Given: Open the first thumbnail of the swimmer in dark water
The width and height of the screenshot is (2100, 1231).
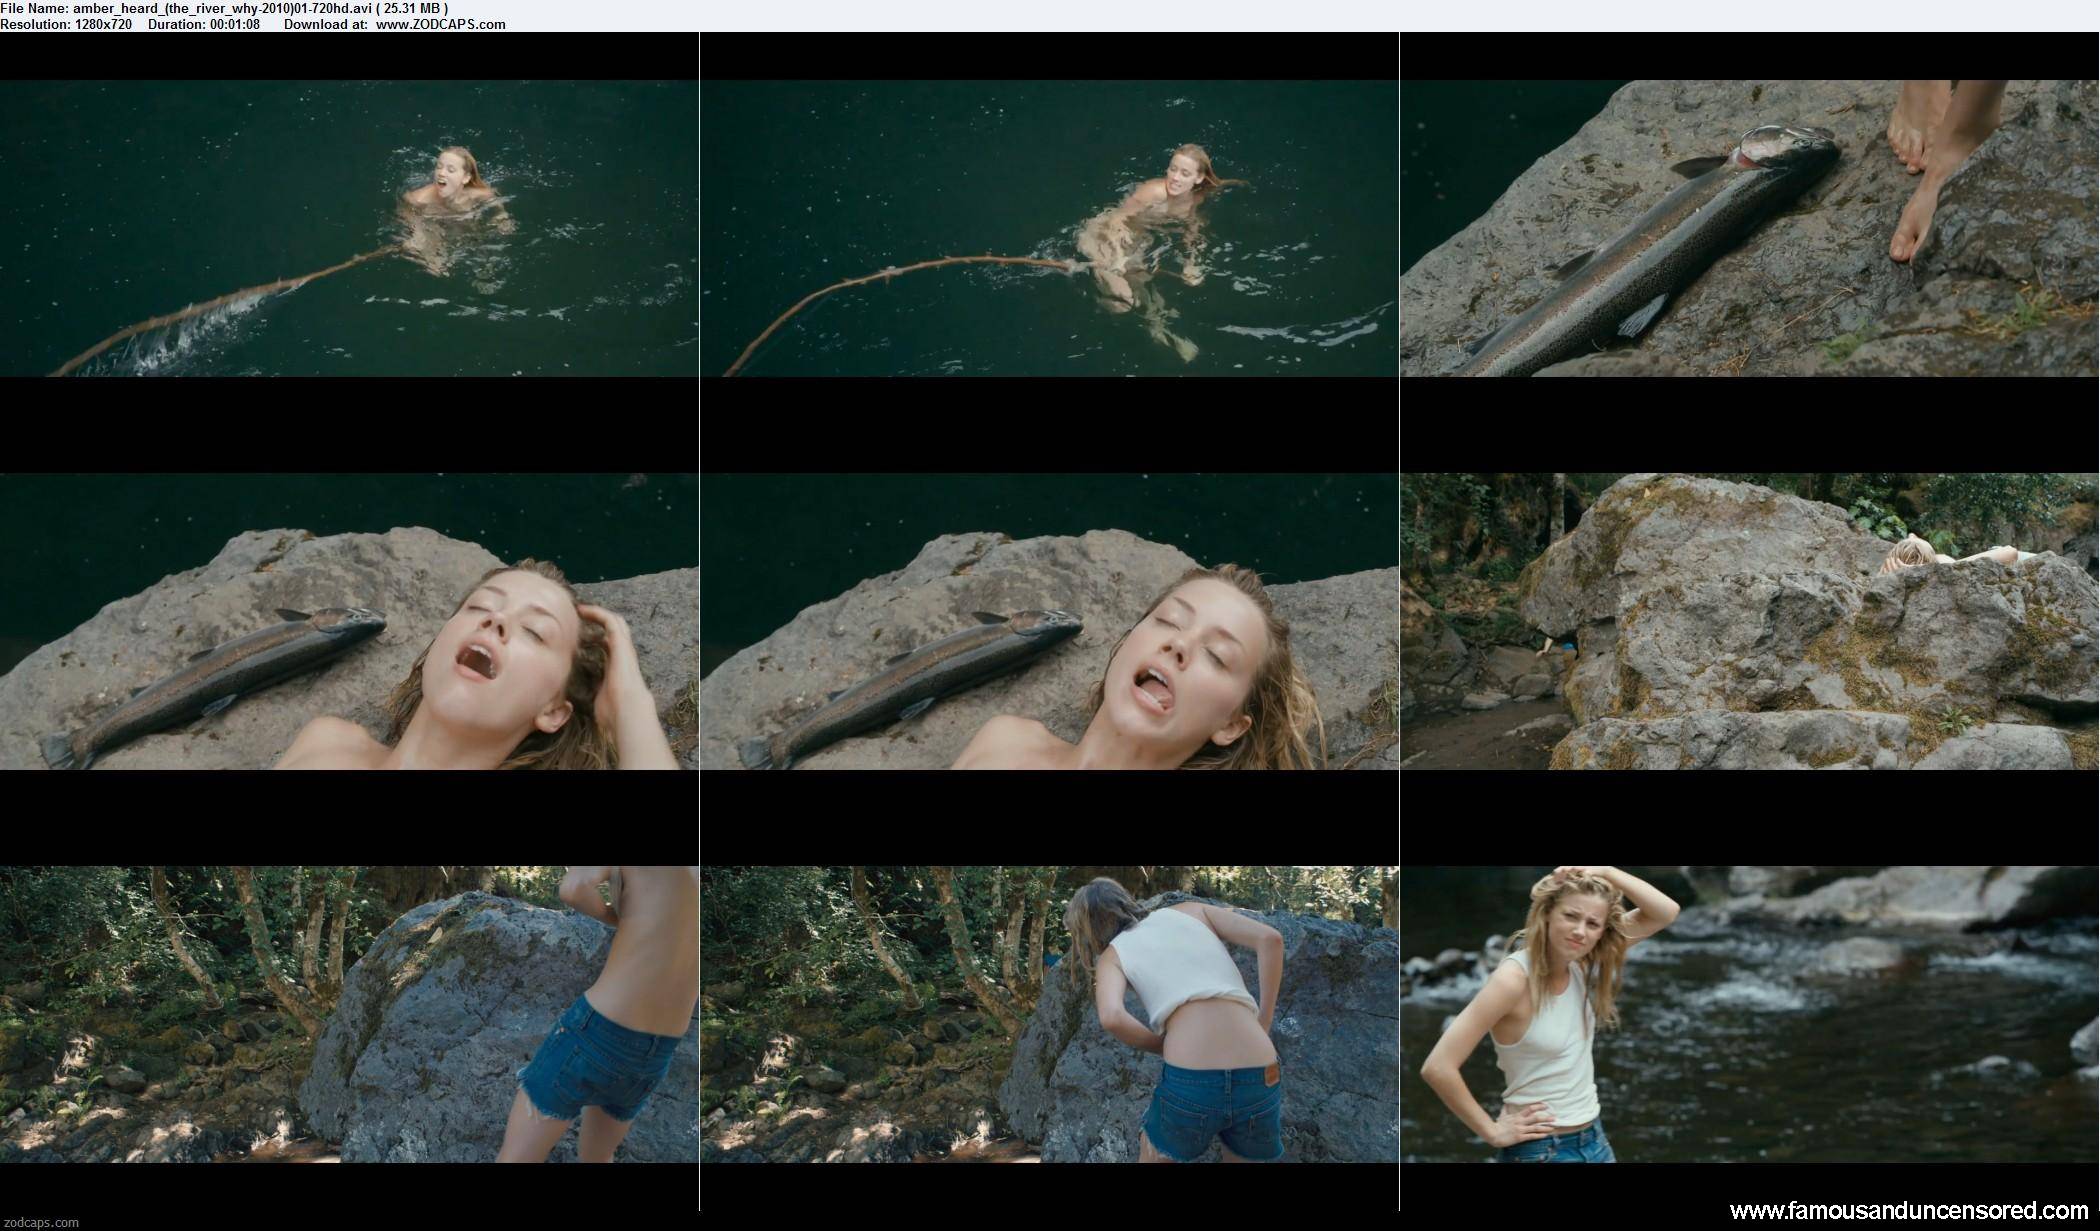Looking at the screenshot, I should click(x=349, y=228).
